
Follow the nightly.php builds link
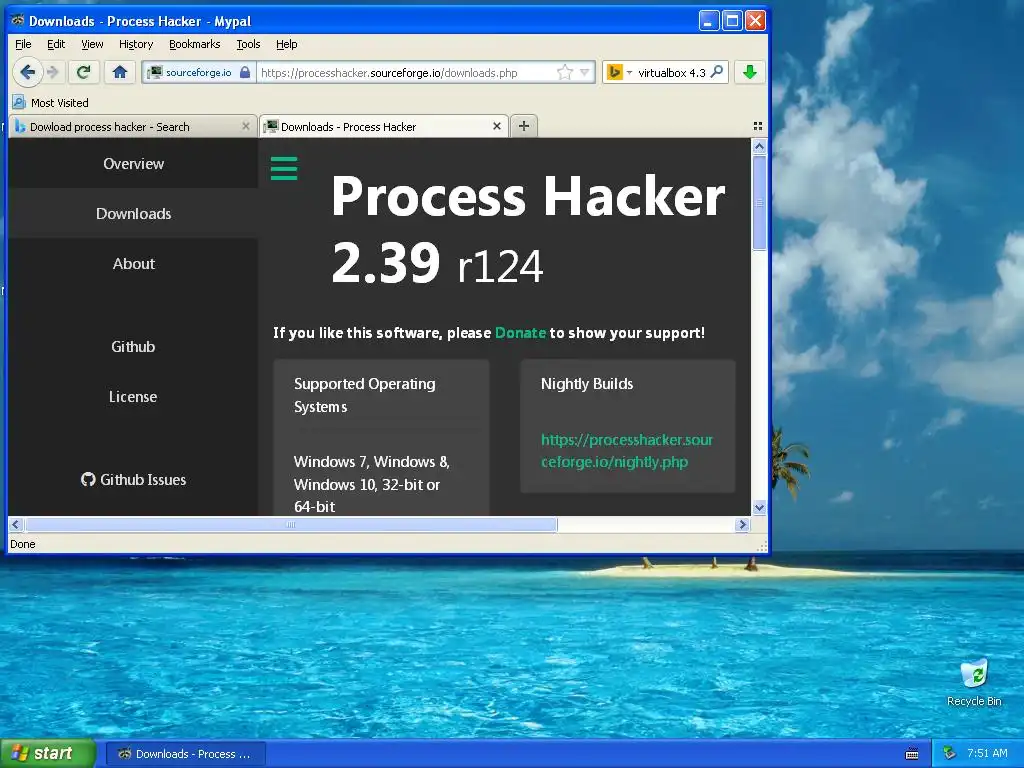pyautogui.click(x=627, y=451)
